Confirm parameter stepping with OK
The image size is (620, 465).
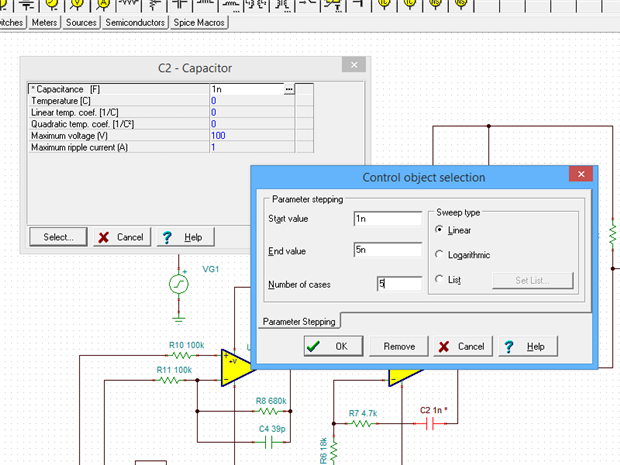click(331, 346)
